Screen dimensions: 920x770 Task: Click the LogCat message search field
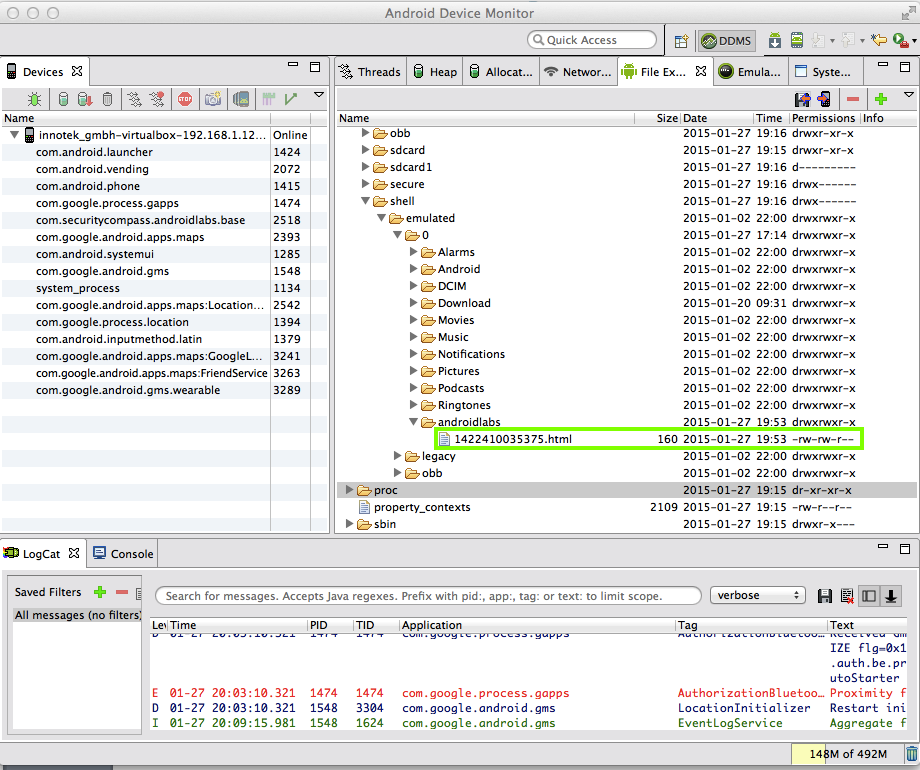[x=428, y=596]
